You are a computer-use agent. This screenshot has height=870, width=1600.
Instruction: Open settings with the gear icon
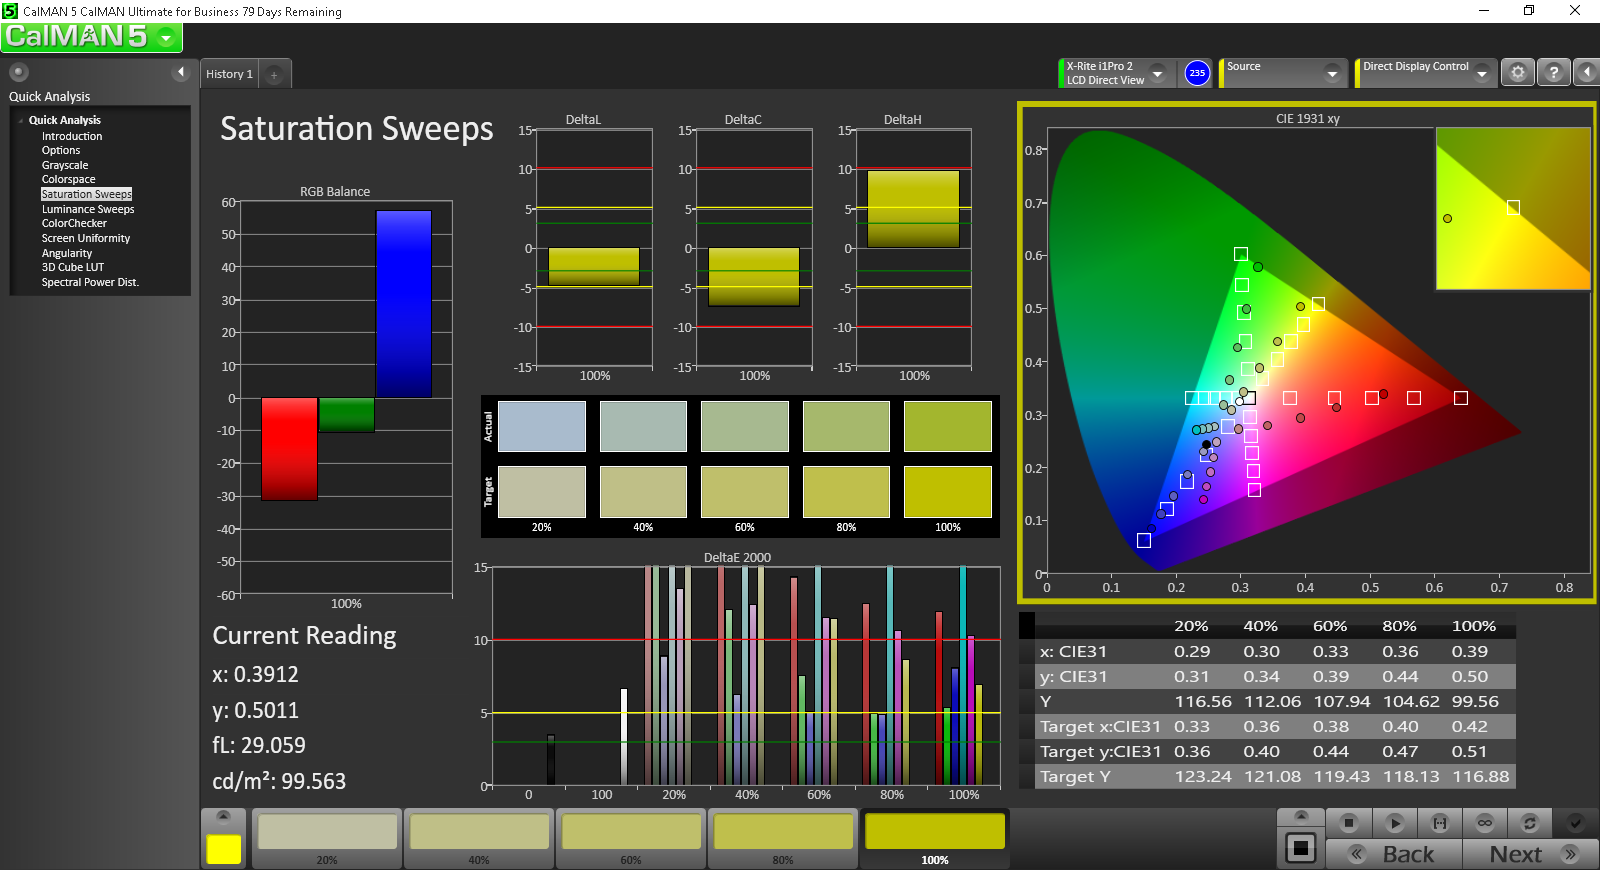point(1518,73)
